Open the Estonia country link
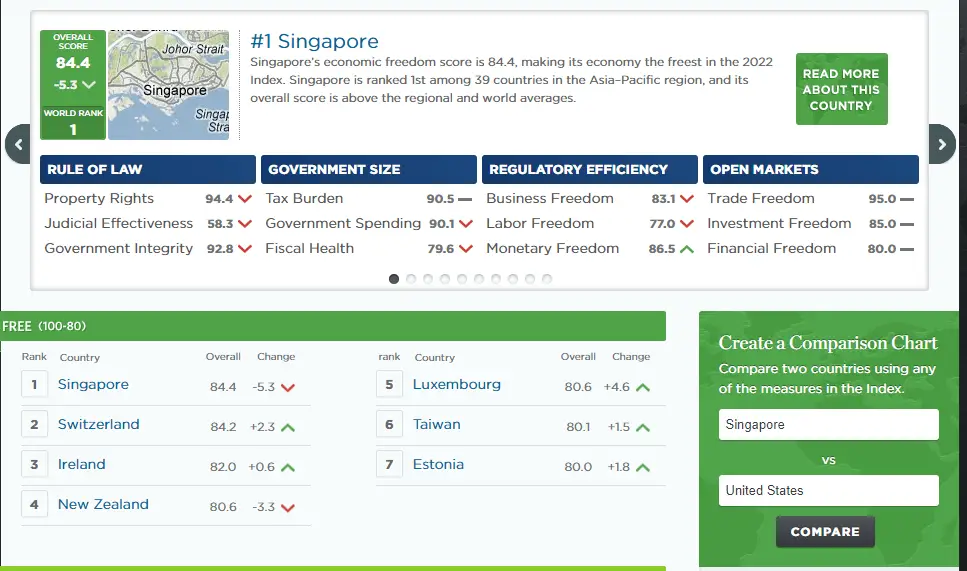Screen dimensions: 967x571 tap(438, 465)
